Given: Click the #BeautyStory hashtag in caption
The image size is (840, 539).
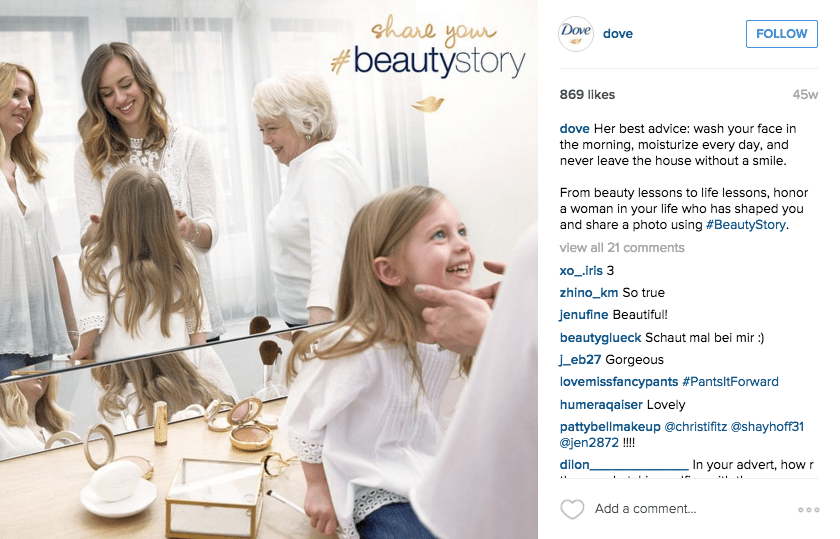Looking at the screenshot, I should pos(746,224).
